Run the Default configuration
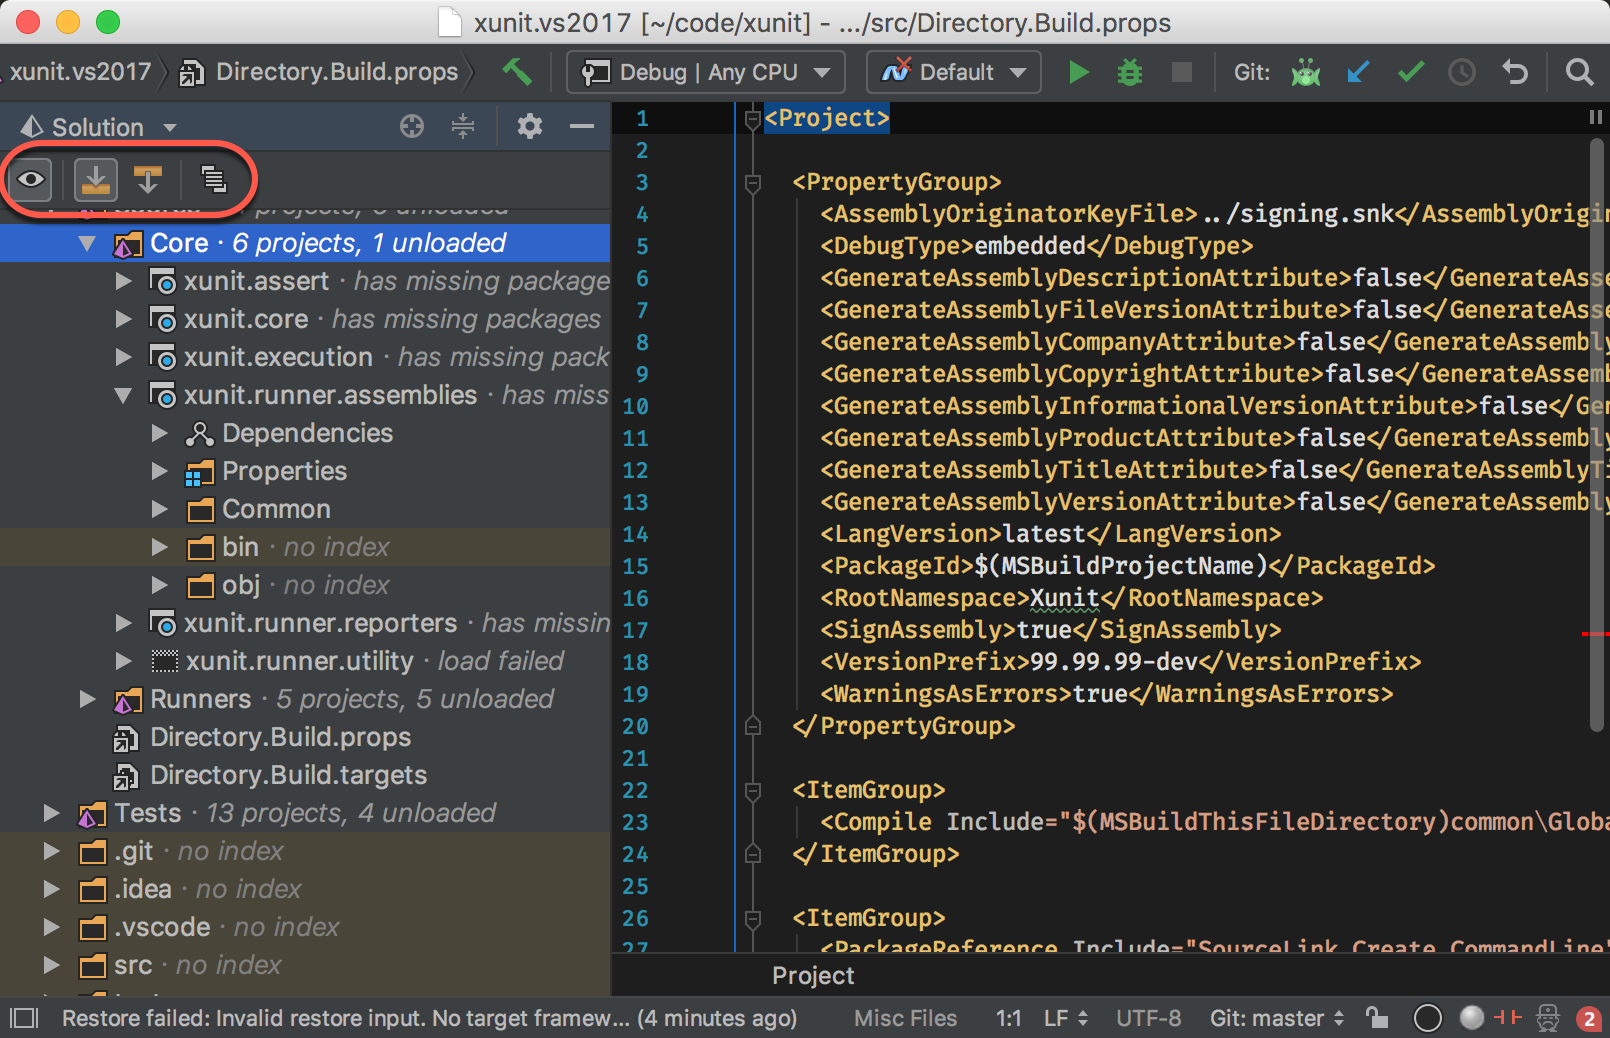 click(1079, 72)
